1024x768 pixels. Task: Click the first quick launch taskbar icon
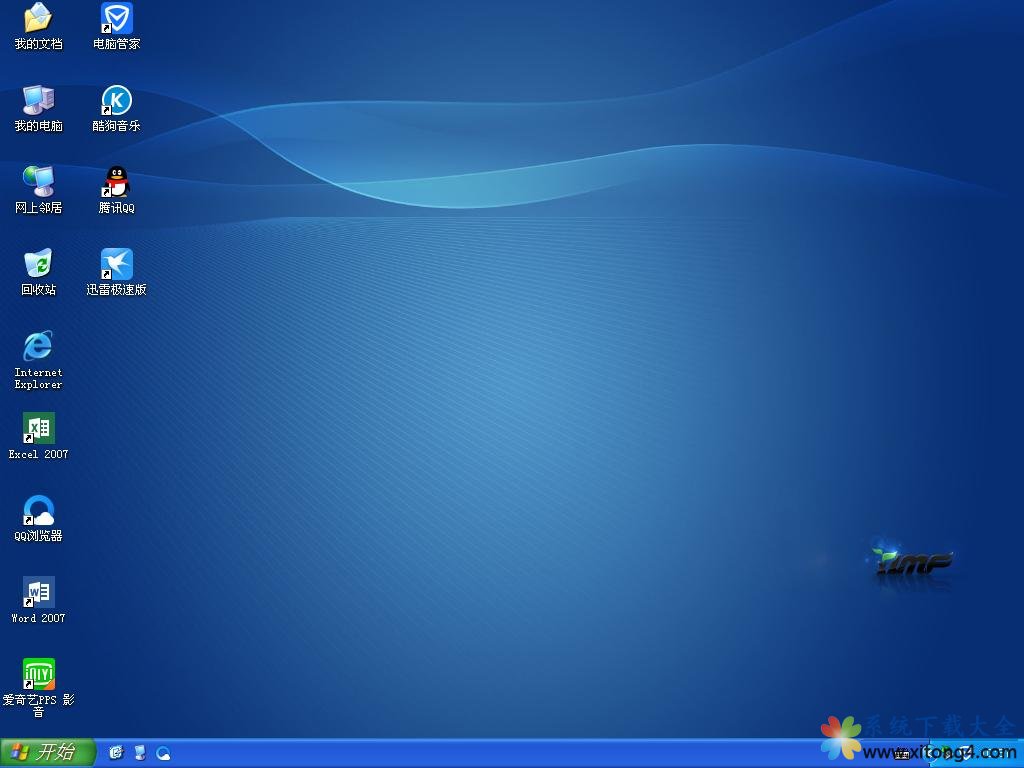pos(116,753)
